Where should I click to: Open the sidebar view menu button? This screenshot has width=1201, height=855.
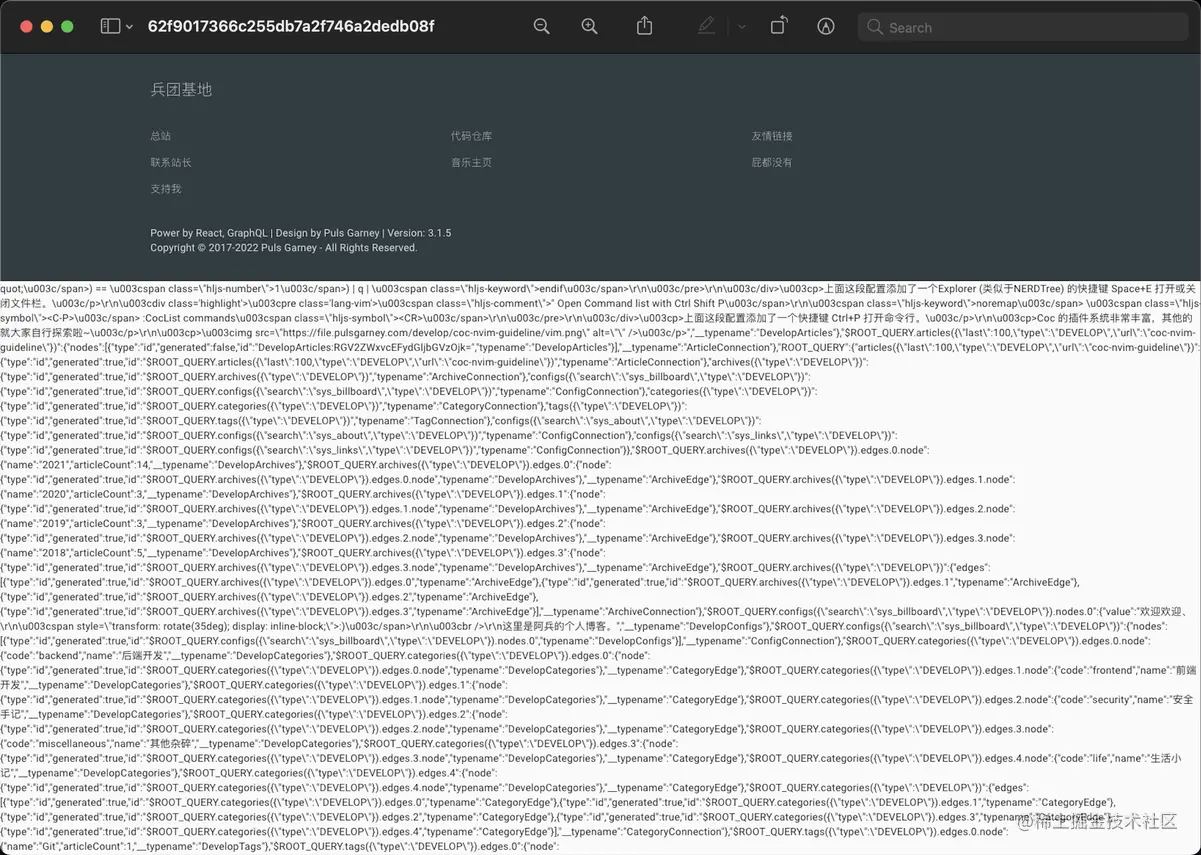(110, 27)
